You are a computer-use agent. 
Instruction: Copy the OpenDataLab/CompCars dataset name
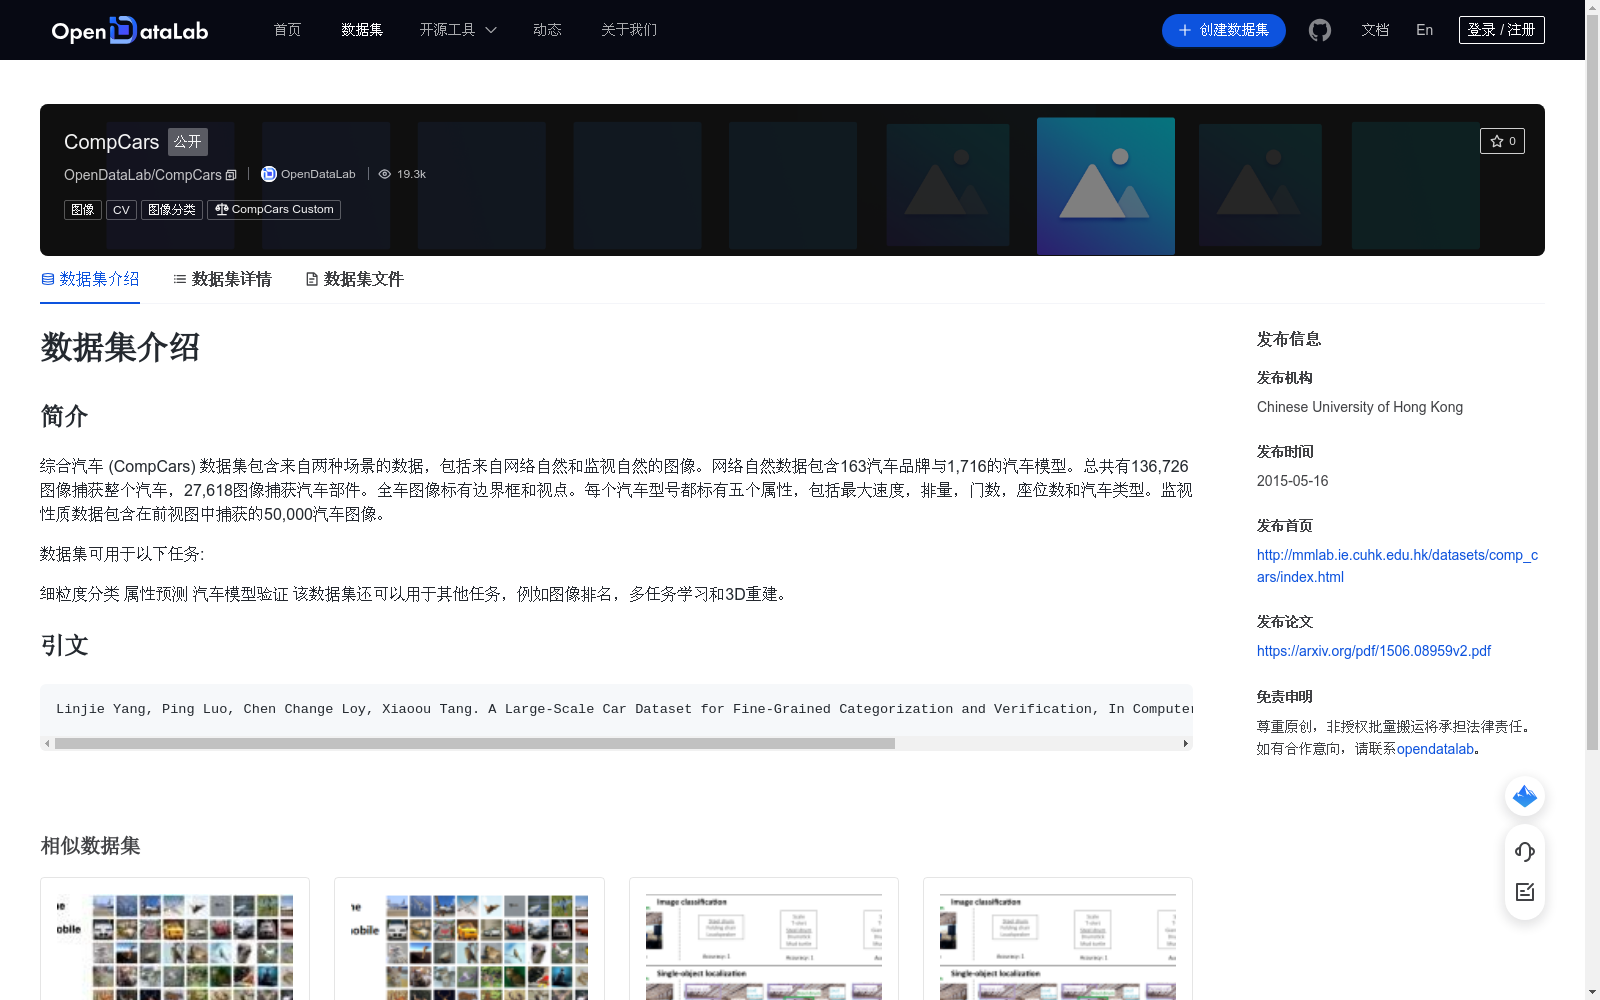pos(231,174)
